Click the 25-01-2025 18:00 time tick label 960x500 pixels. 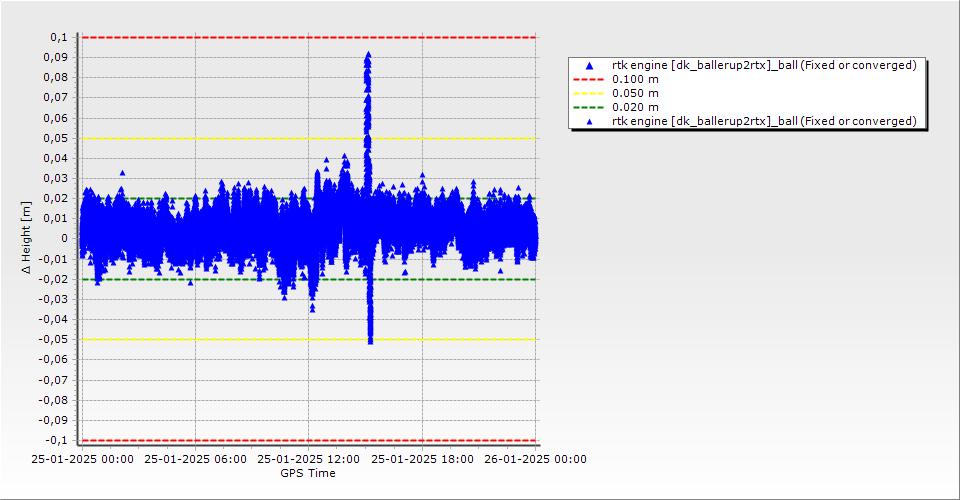pos(422,459)
